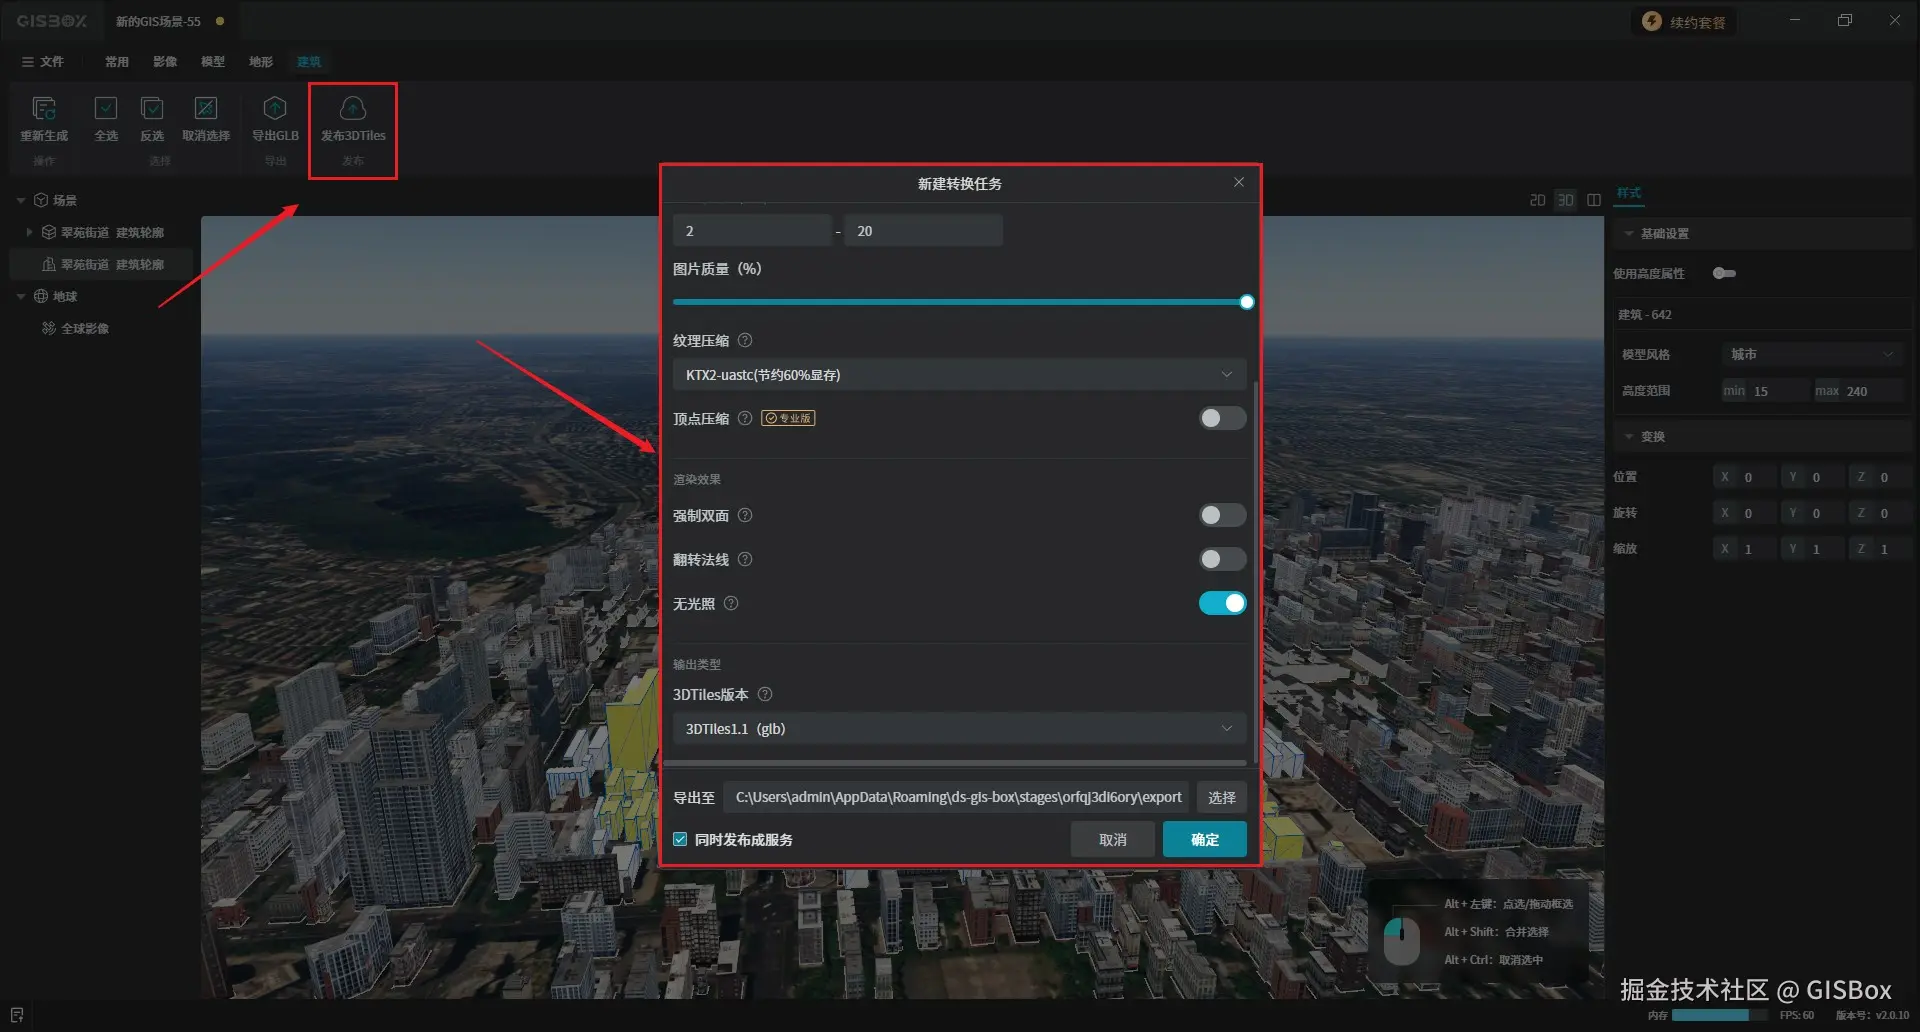Click the 地球 globe icon in the tree
The image size is (1920, 1032).
pyautogui.click(x=41, y=297)
